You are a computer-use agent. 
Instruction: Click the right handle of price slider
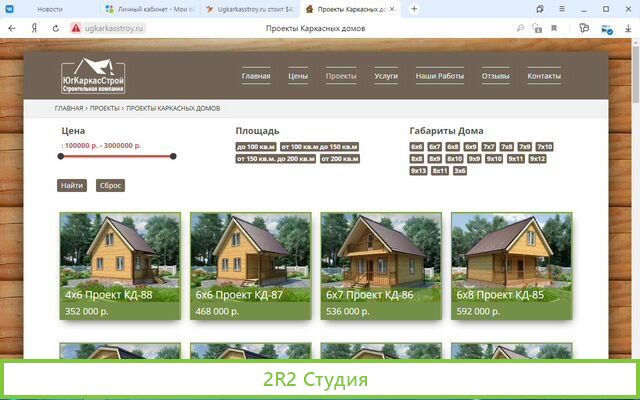click(x=173, y=156)
